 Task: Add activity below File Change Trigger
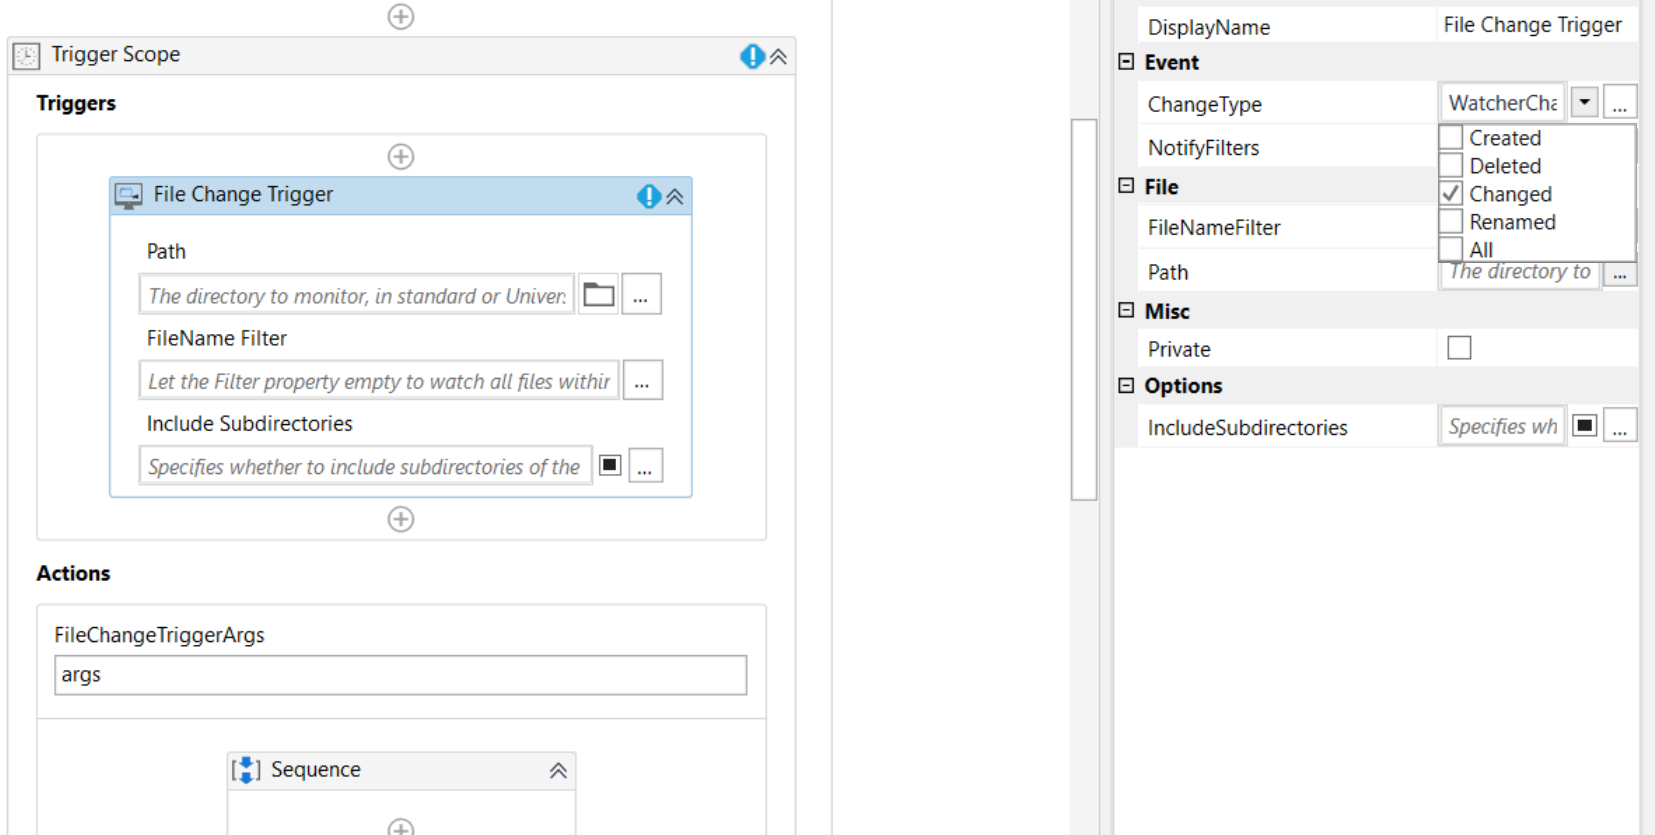coord(401,519)
